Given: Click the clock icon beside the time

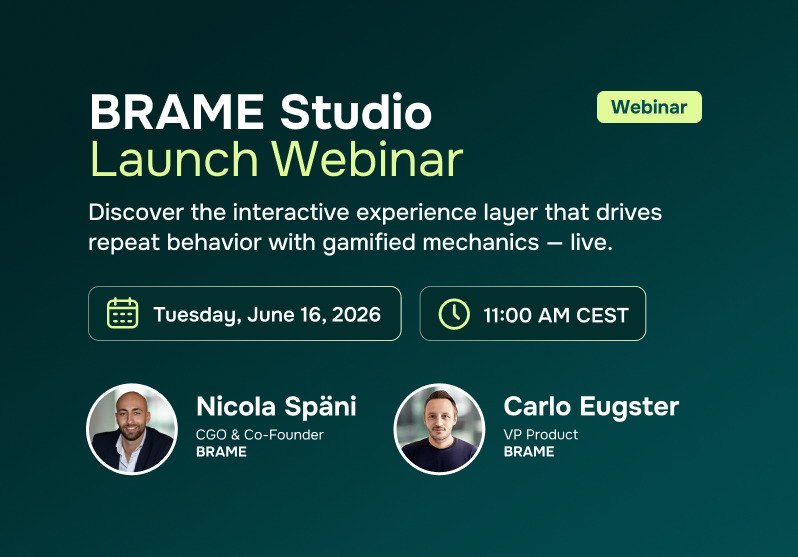Looking at the screenshot, I should tap(454, 314).
